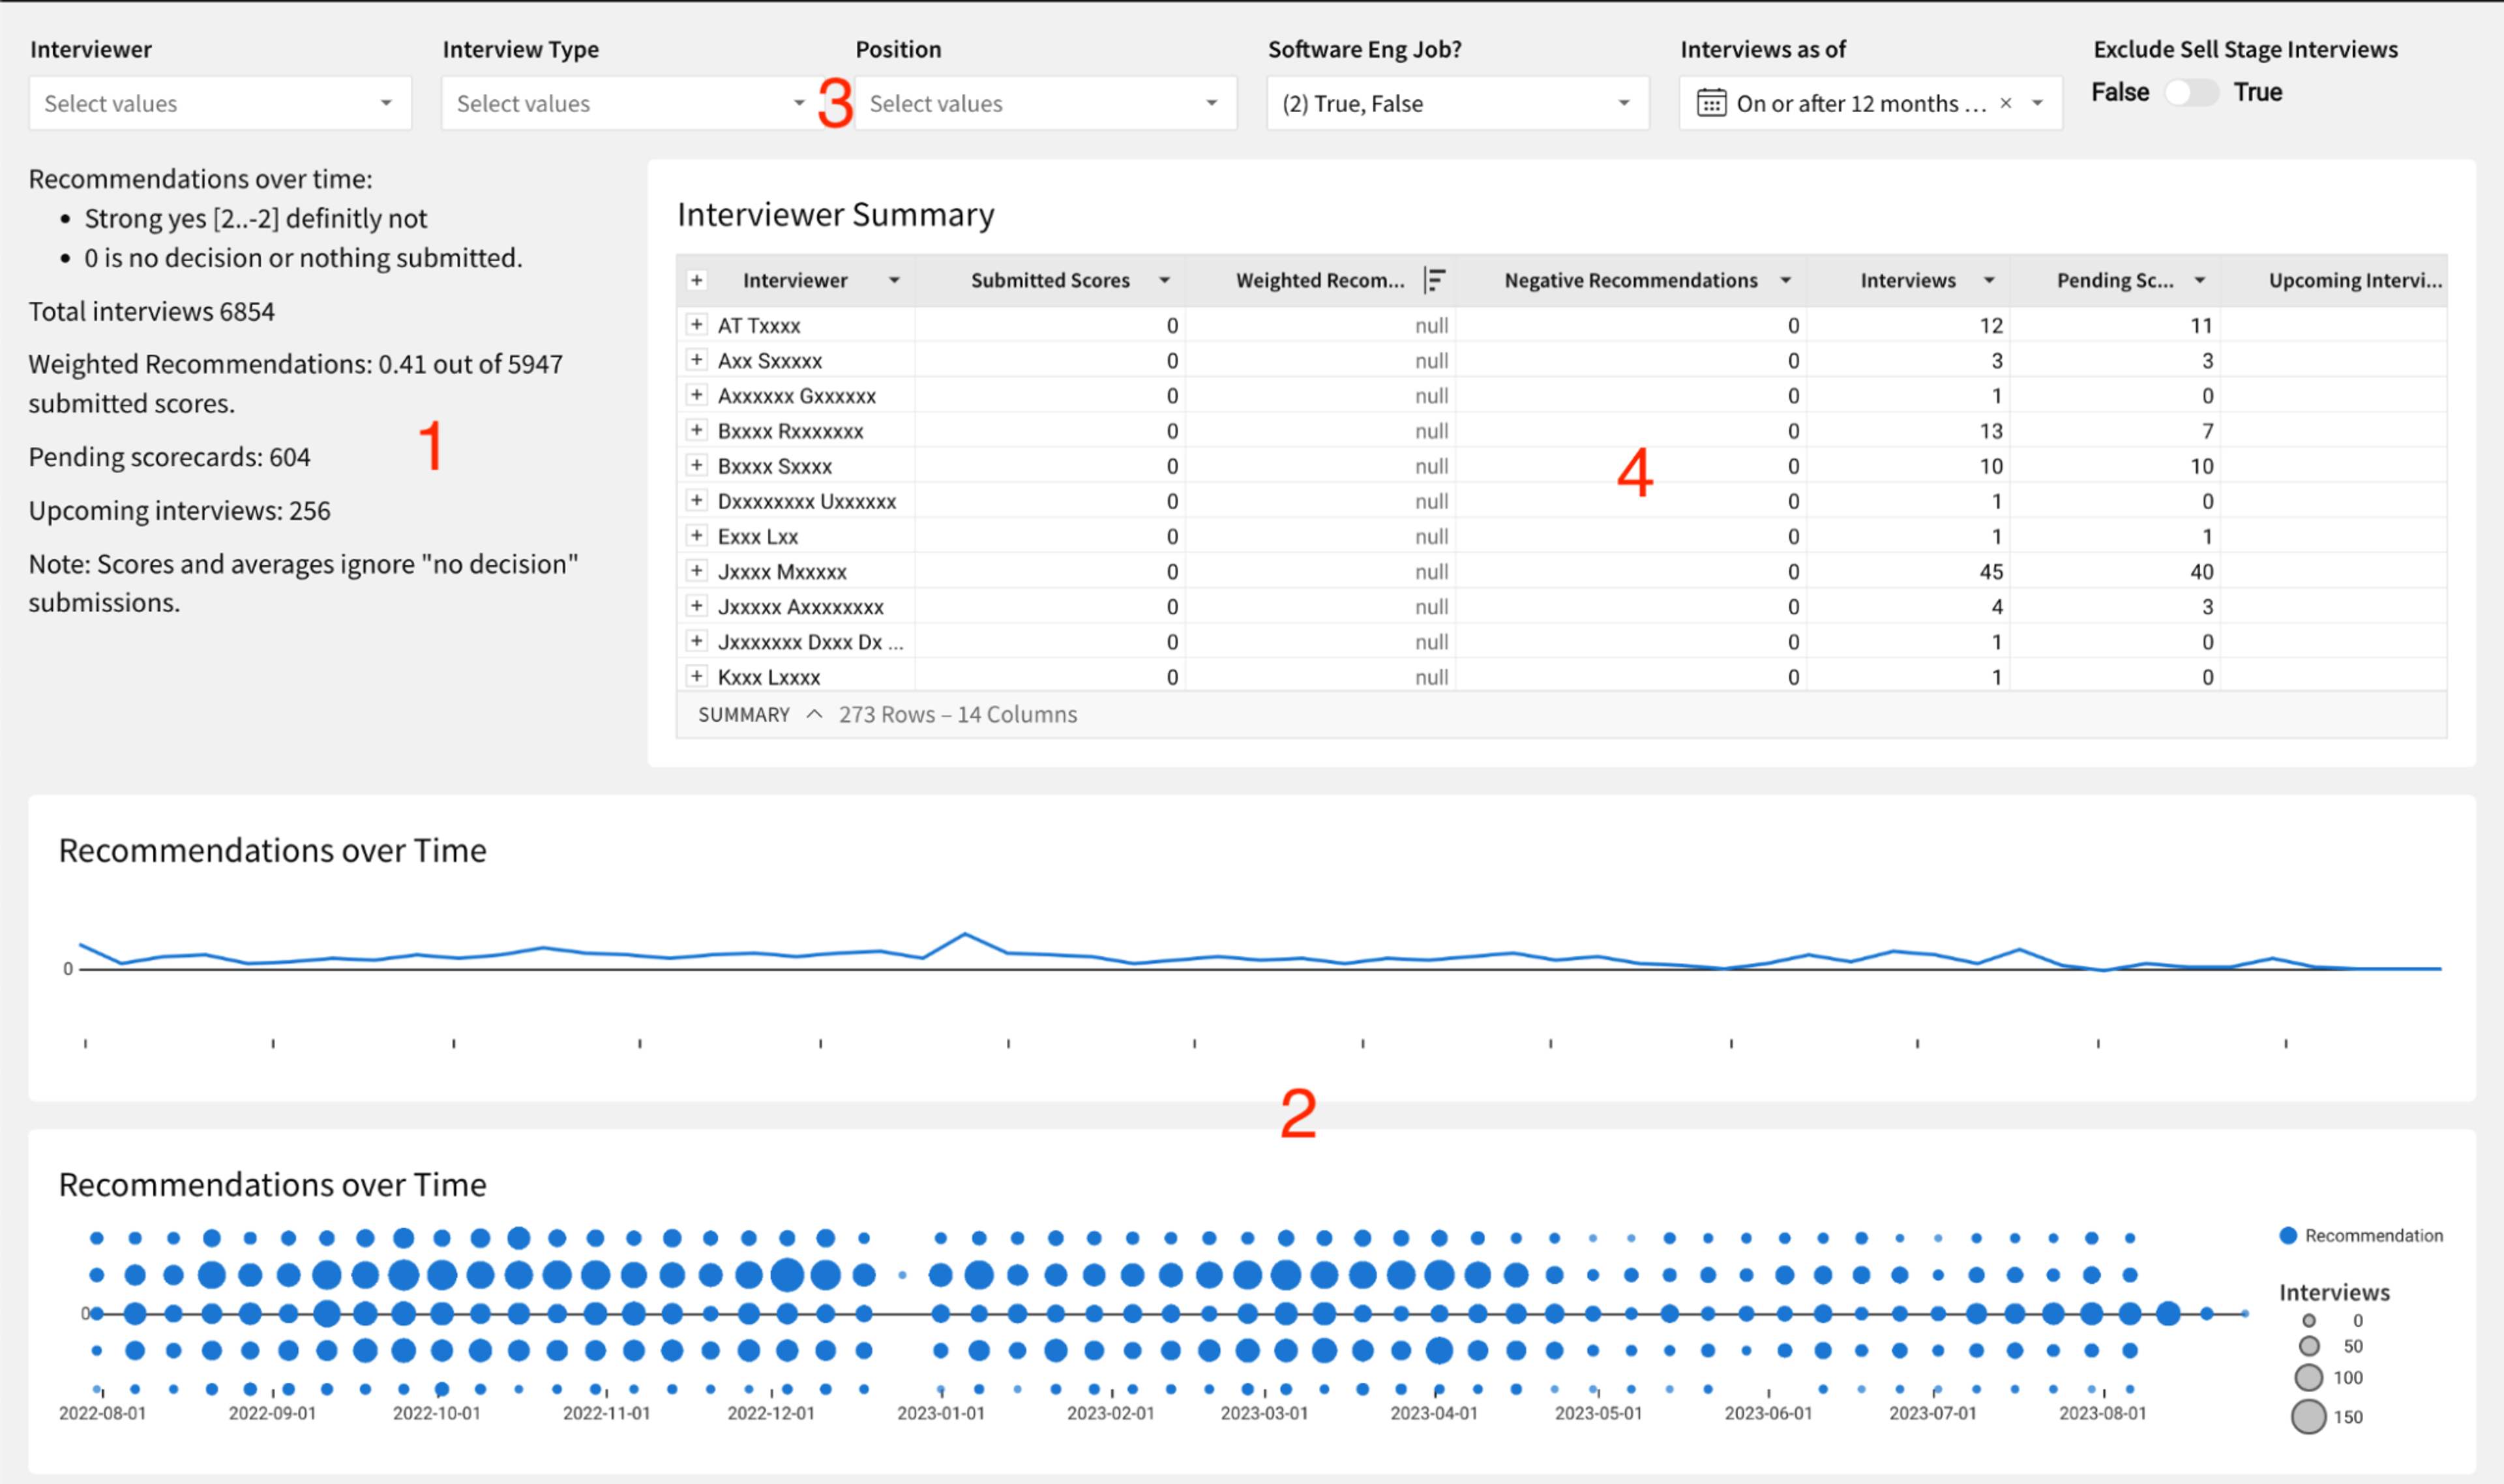Viewport: 2504px width, 1484px height.
Task: Expand all rows via header plus icon
Action: coord(697,280)
